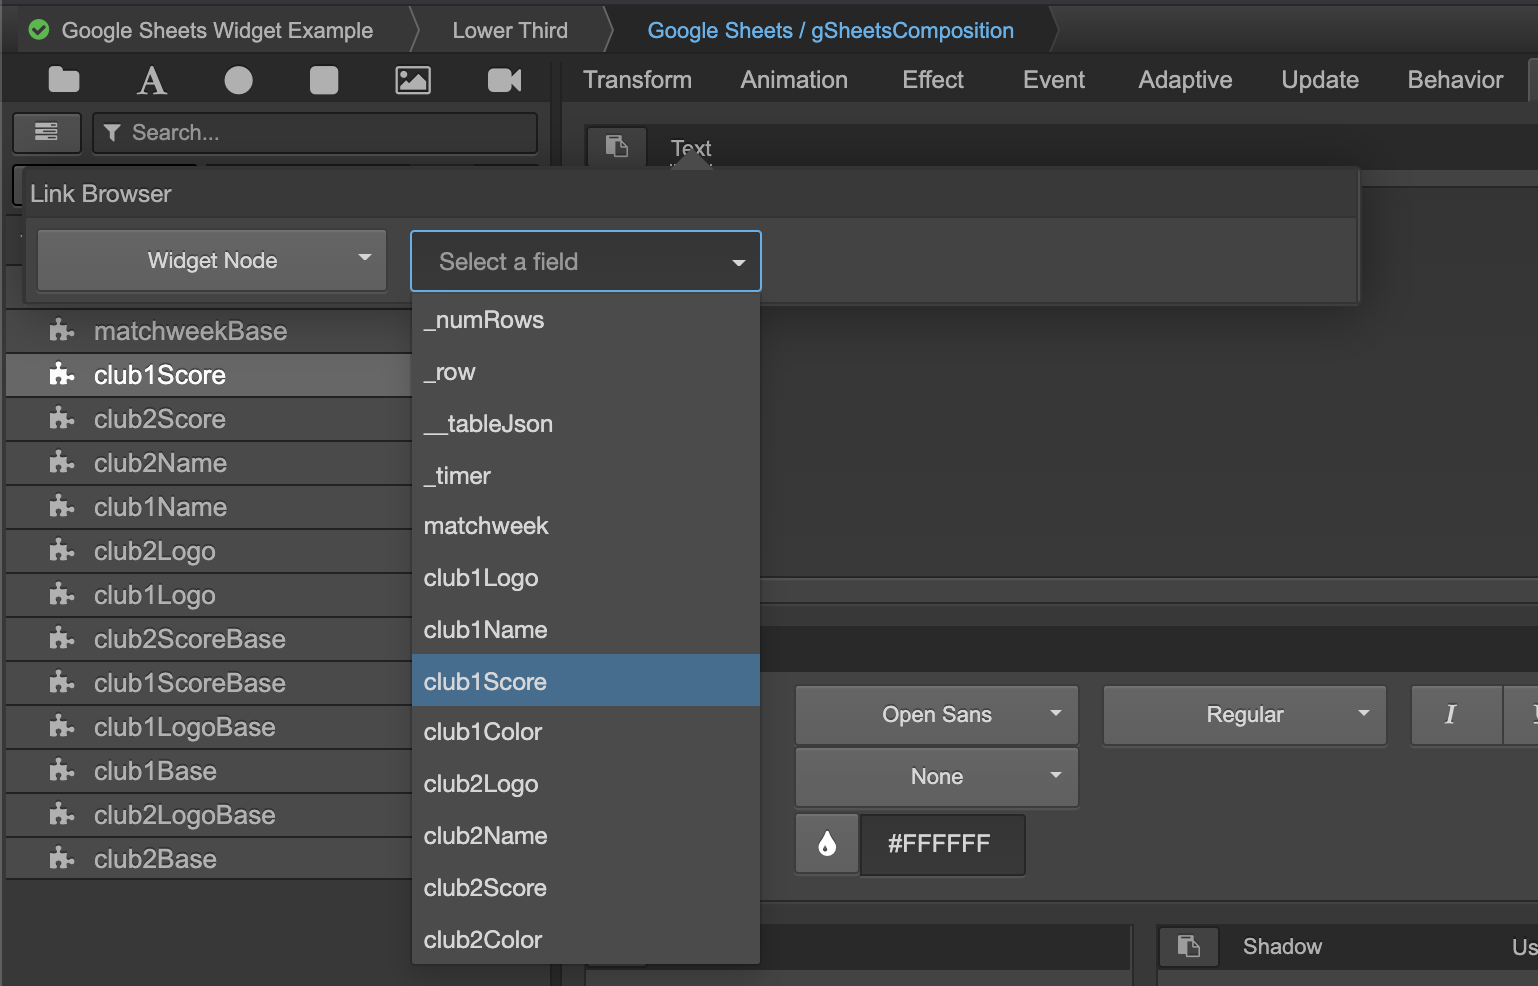Add a rounded rectangle shape node
This screenshot has height=986, width=1538.
(x=324, y=80)
